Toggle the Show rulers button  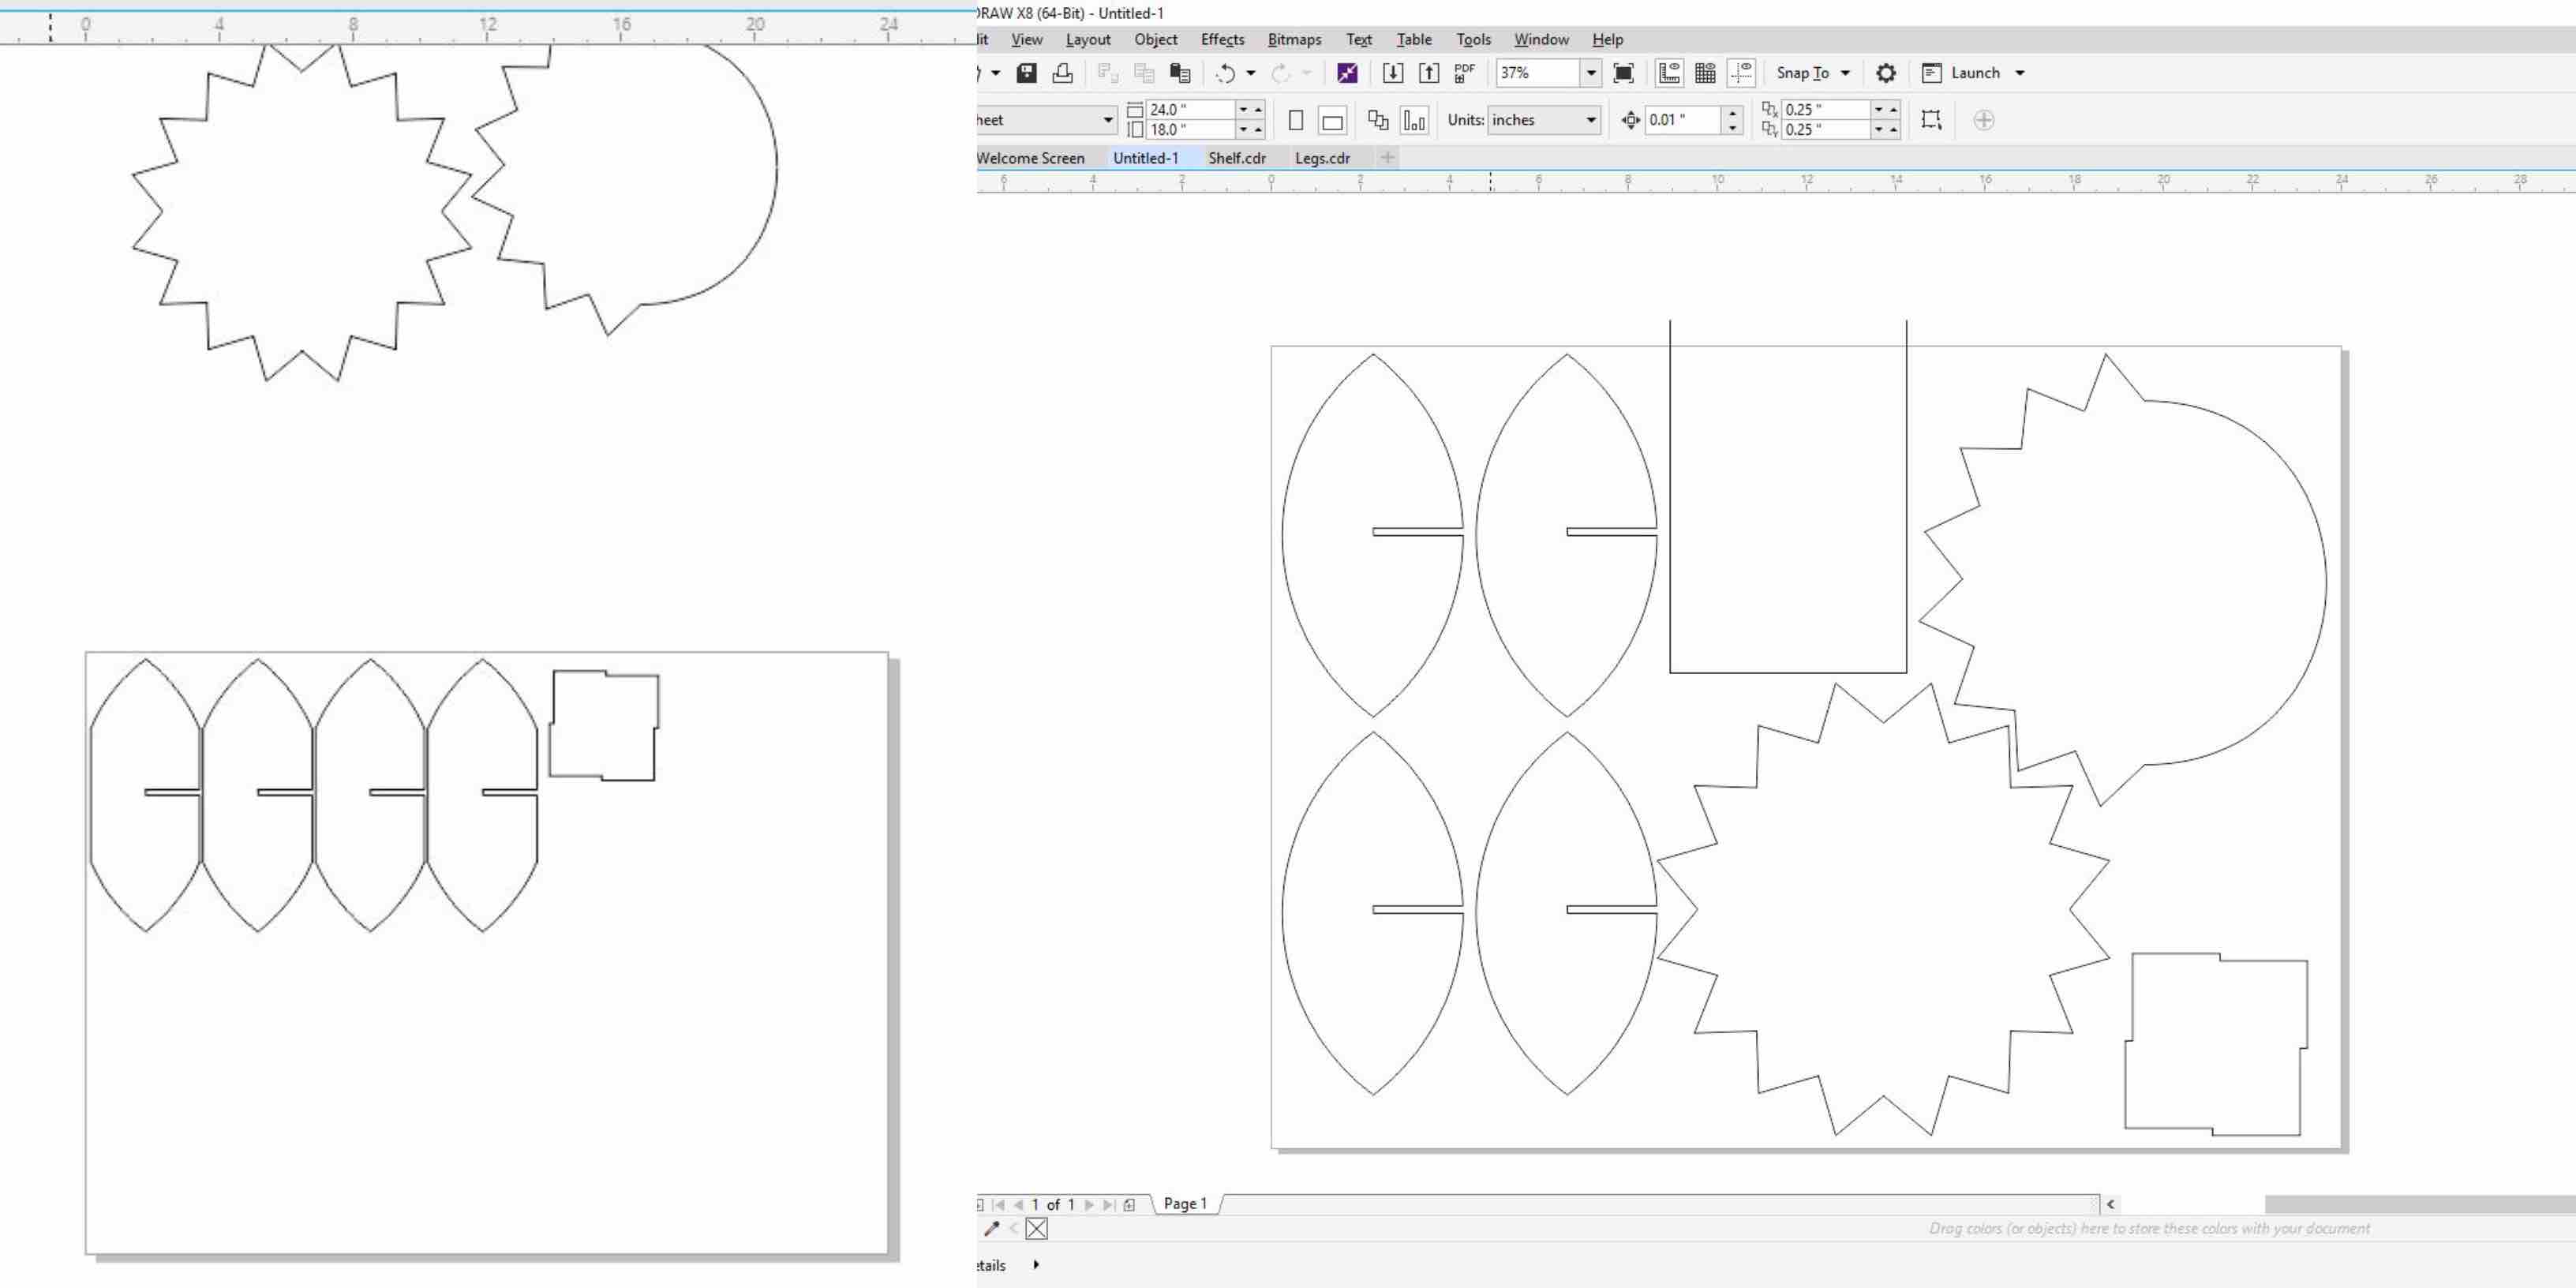pos(1669,73)
